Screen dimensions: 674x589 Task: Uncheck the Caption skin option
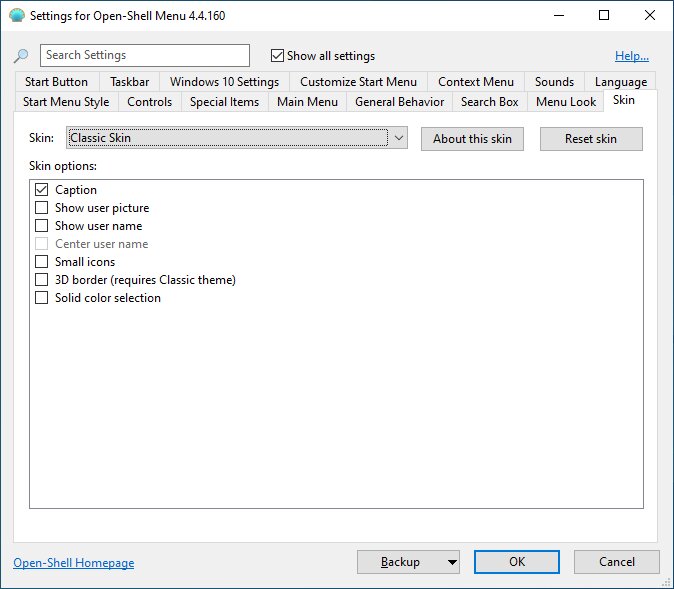coord(42,190)
